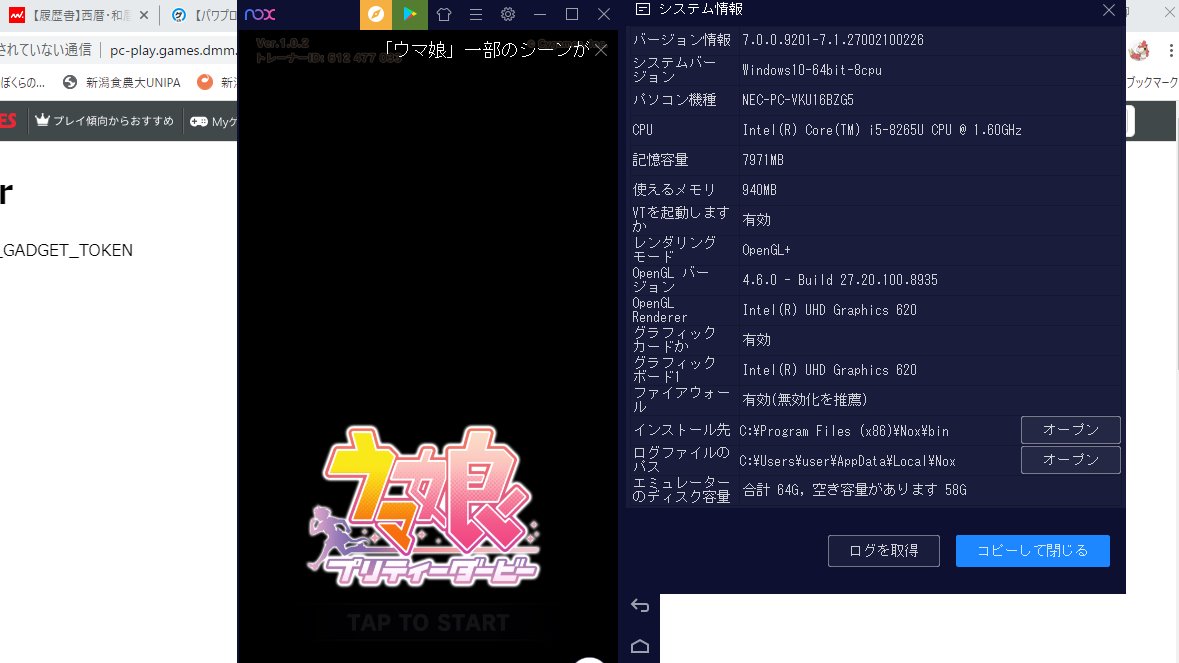1179x663 pixels.
Task: Click the browser address bar pc-play.games.dmm
Action: coord(173,50)
